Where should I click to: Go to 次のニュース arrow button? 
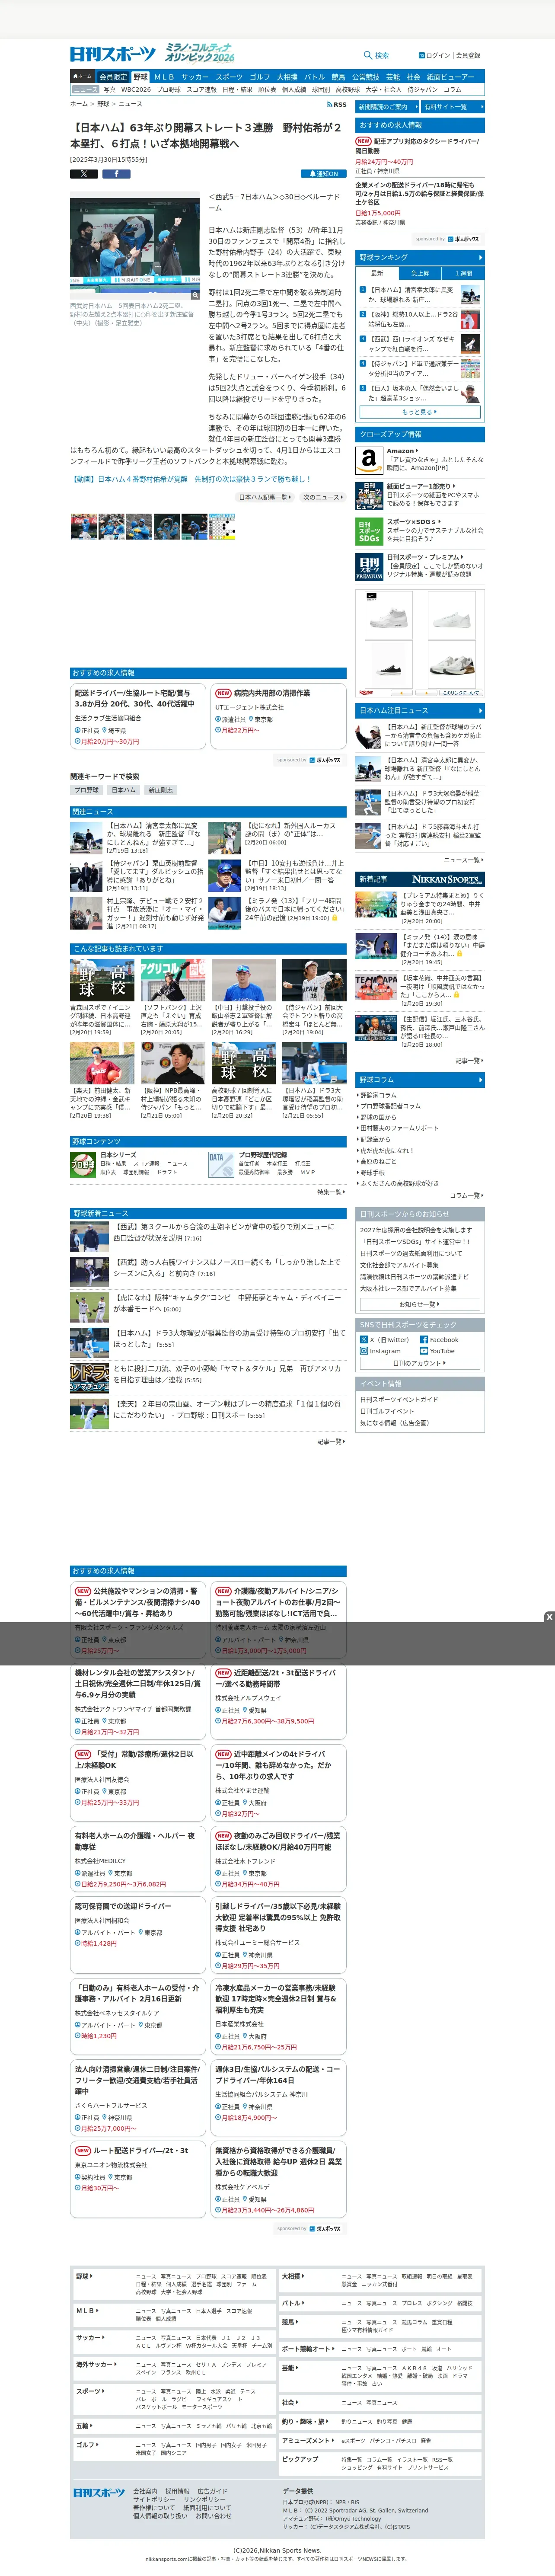point(322,497)
